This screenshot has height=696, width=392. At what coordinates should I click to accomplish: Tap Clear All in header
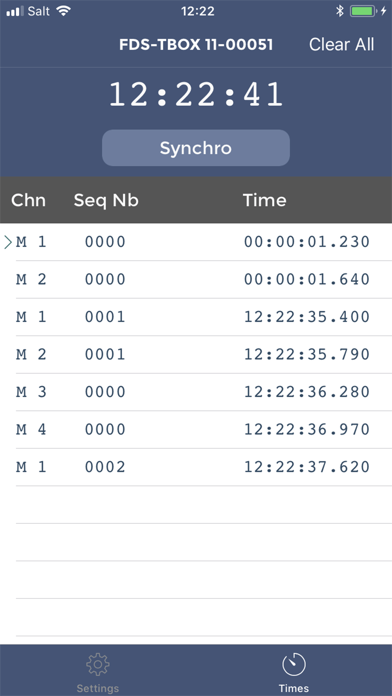pyautogui.click(x=341, y=44)
